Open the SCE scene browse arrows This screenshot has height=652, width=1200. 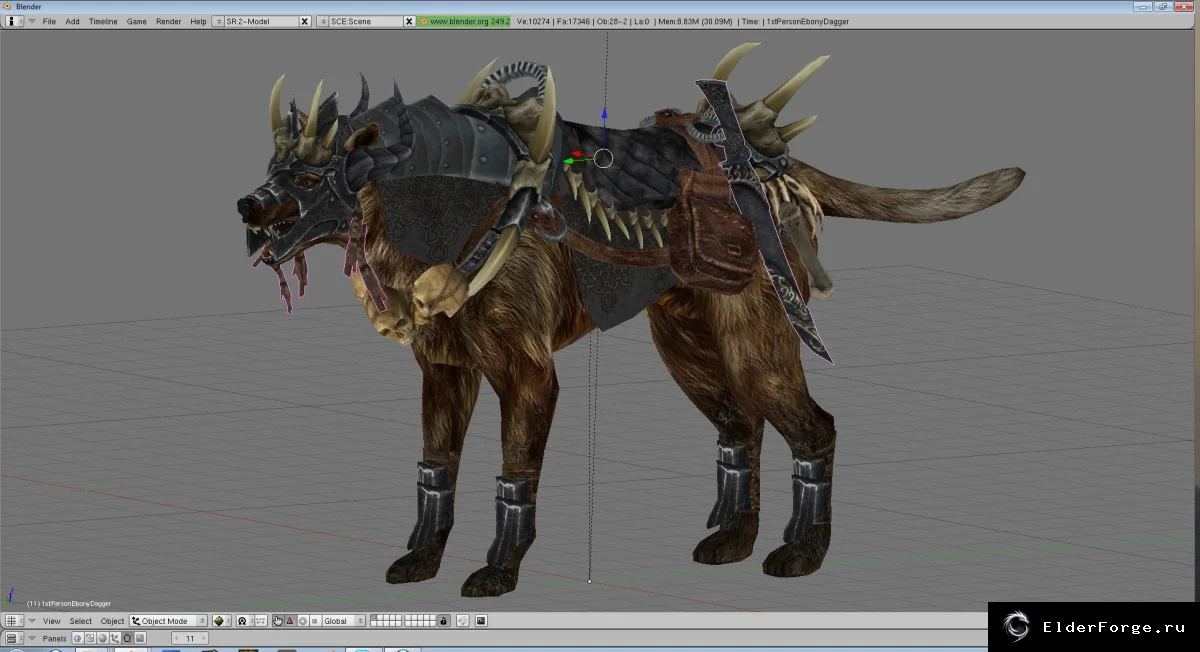click(322, 21)
